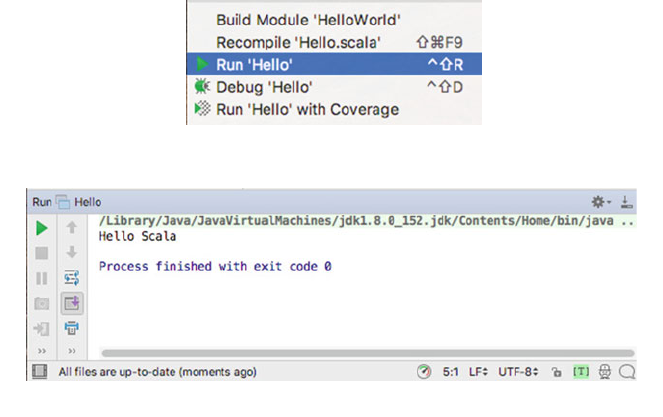Click the Print console output icon
This screenshot has width=663, height=417.
pyautogui.click(x=72, y=327)
